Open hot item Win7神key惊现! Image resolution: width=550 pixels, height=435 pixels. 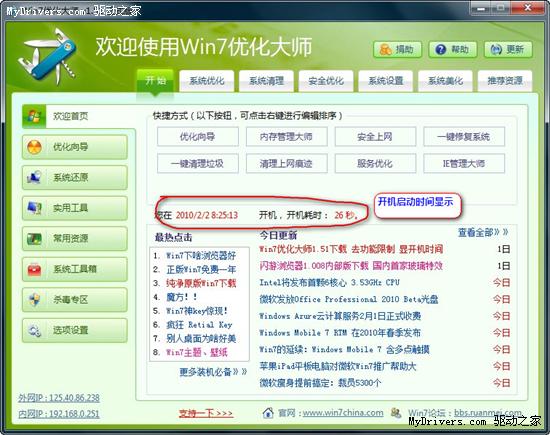197,311
